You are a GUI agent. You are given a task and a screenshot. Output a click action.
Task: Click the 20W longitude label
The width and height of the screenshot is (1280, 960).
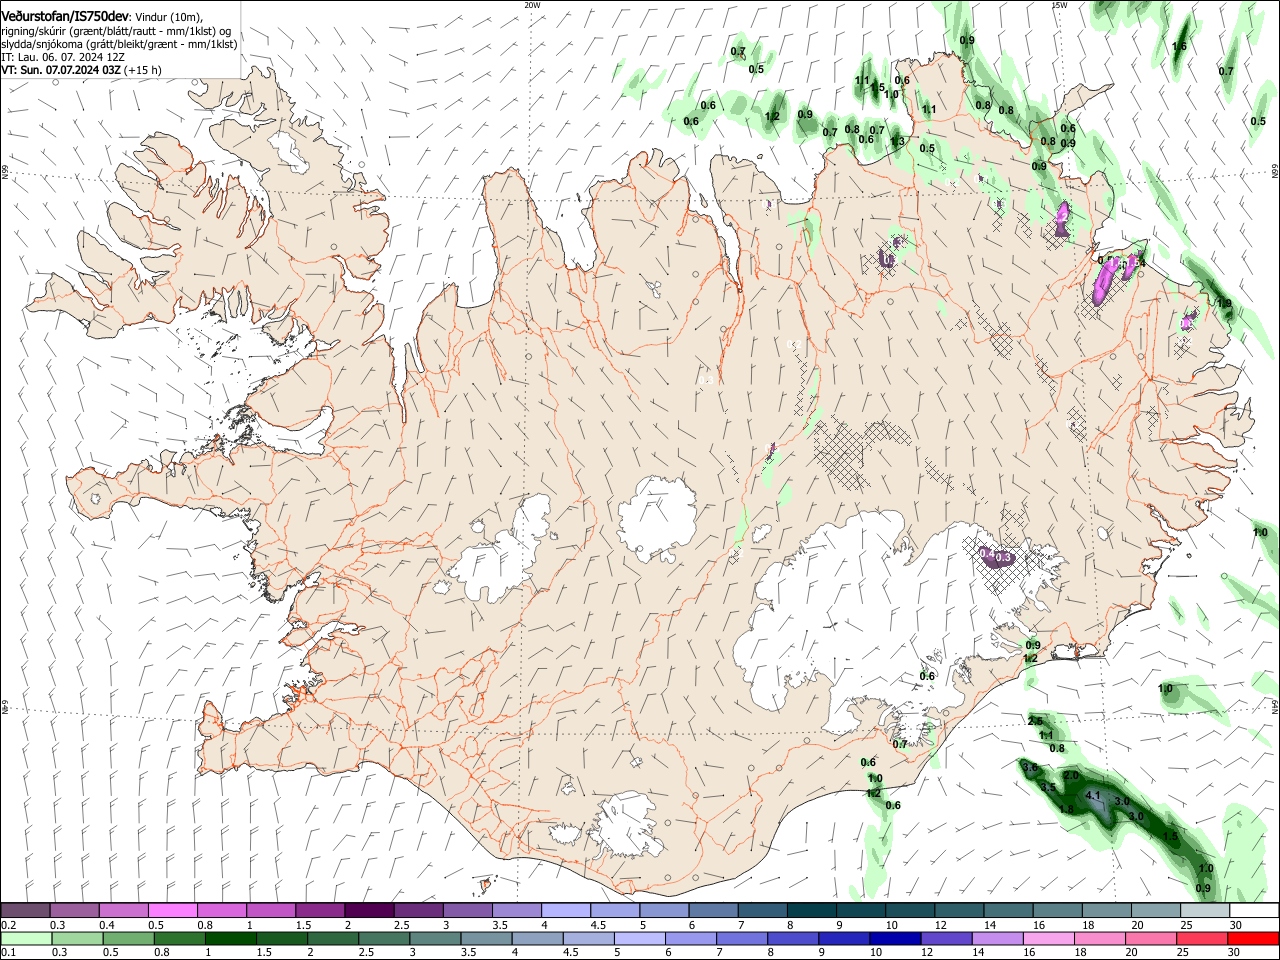532,5
